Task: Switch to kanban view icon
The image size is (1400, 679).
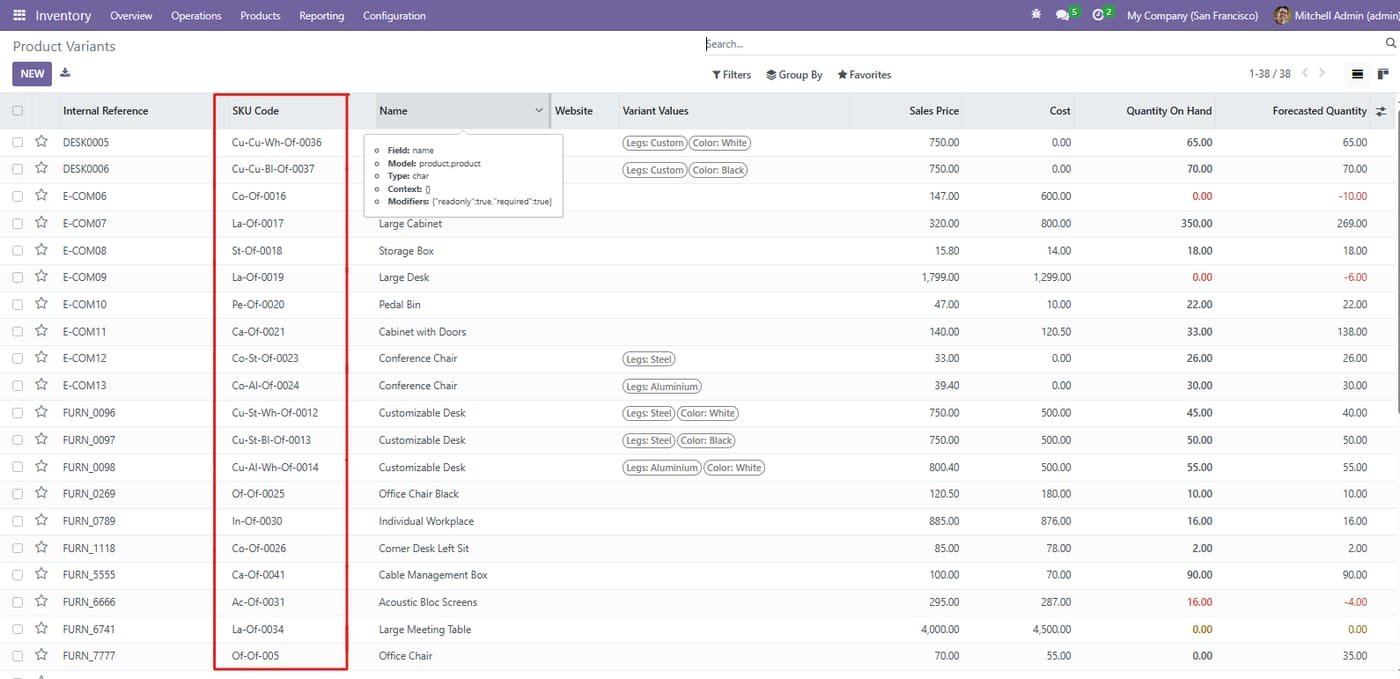Action: 1383,74
